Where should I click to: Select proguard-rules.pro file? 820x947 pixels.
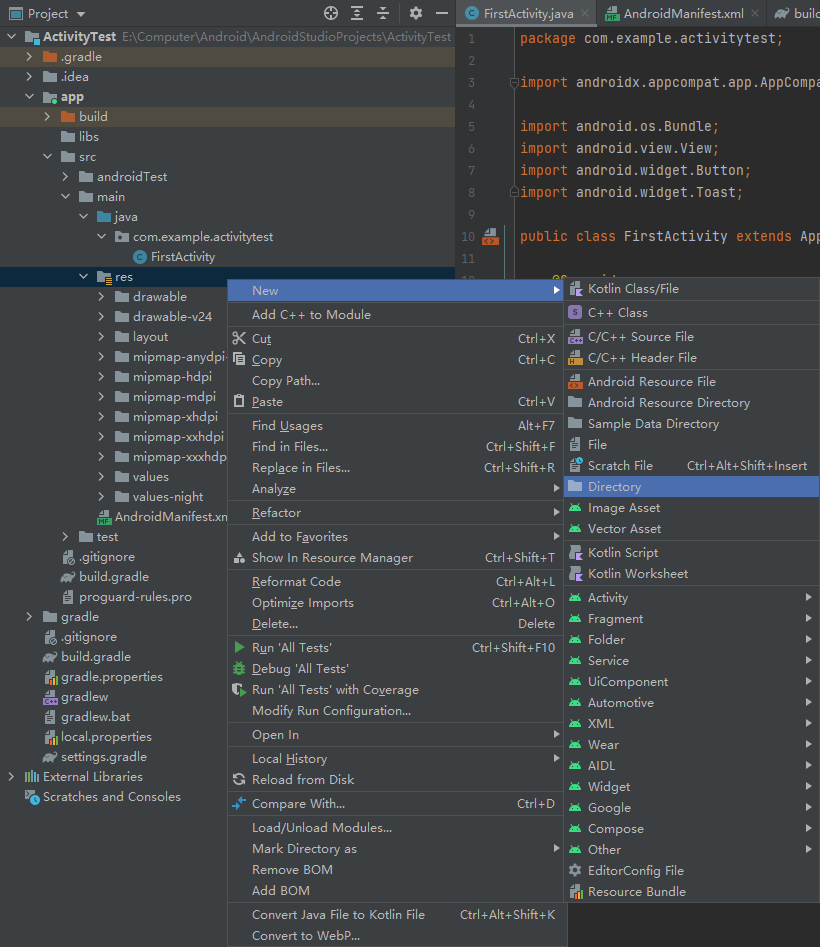126,597
